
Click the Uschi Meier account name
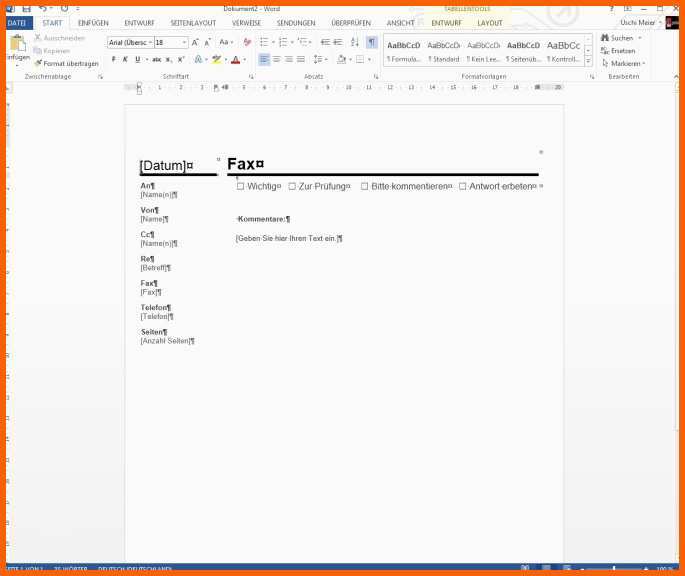tap(637, 22)
